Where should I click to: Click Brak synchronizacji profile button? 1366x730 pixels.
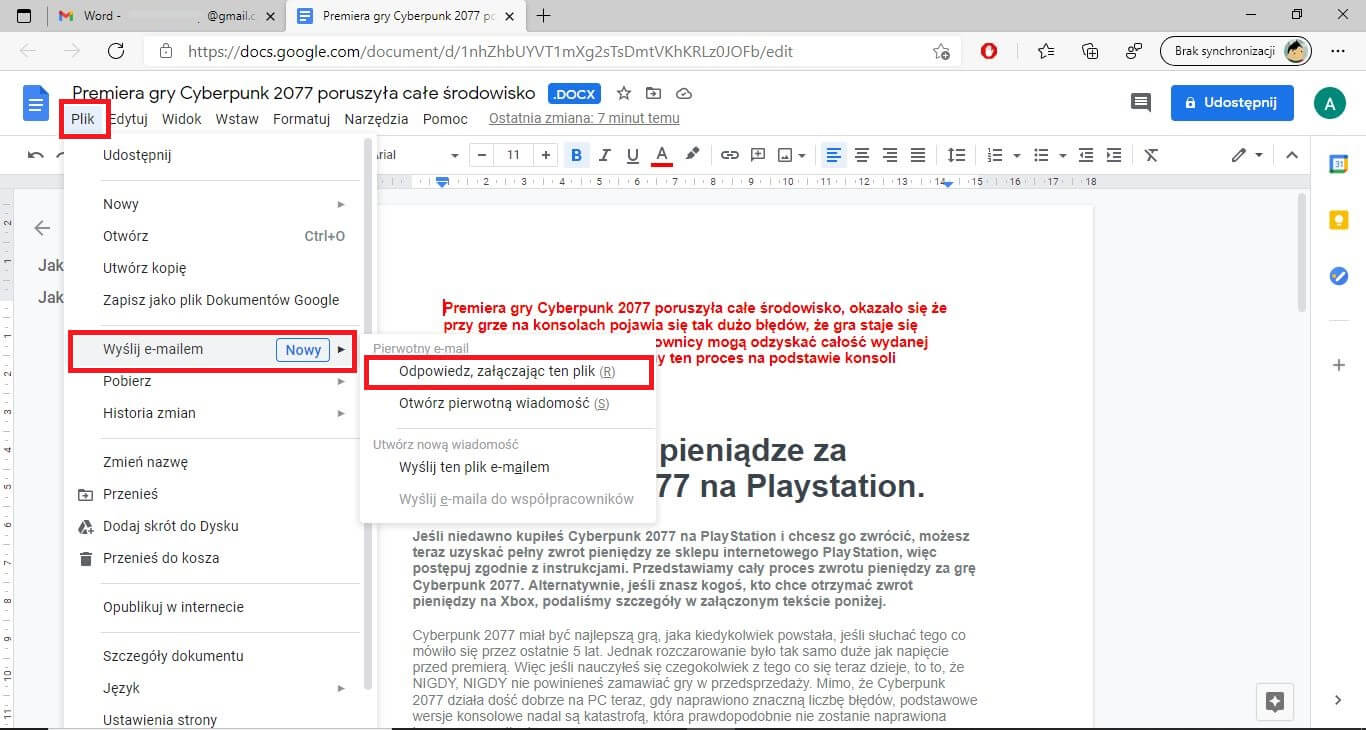(x=1235, y=51)
